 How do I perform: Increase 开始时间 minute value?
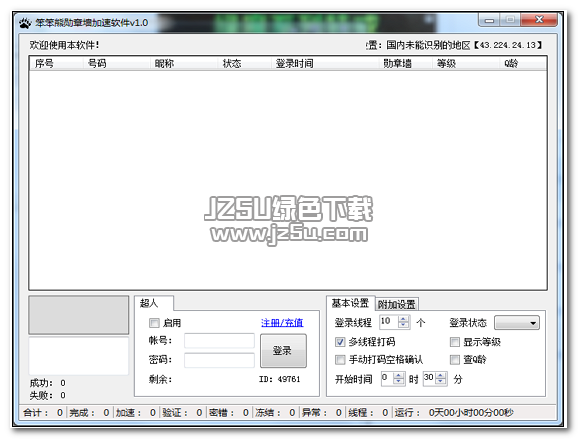441,376
